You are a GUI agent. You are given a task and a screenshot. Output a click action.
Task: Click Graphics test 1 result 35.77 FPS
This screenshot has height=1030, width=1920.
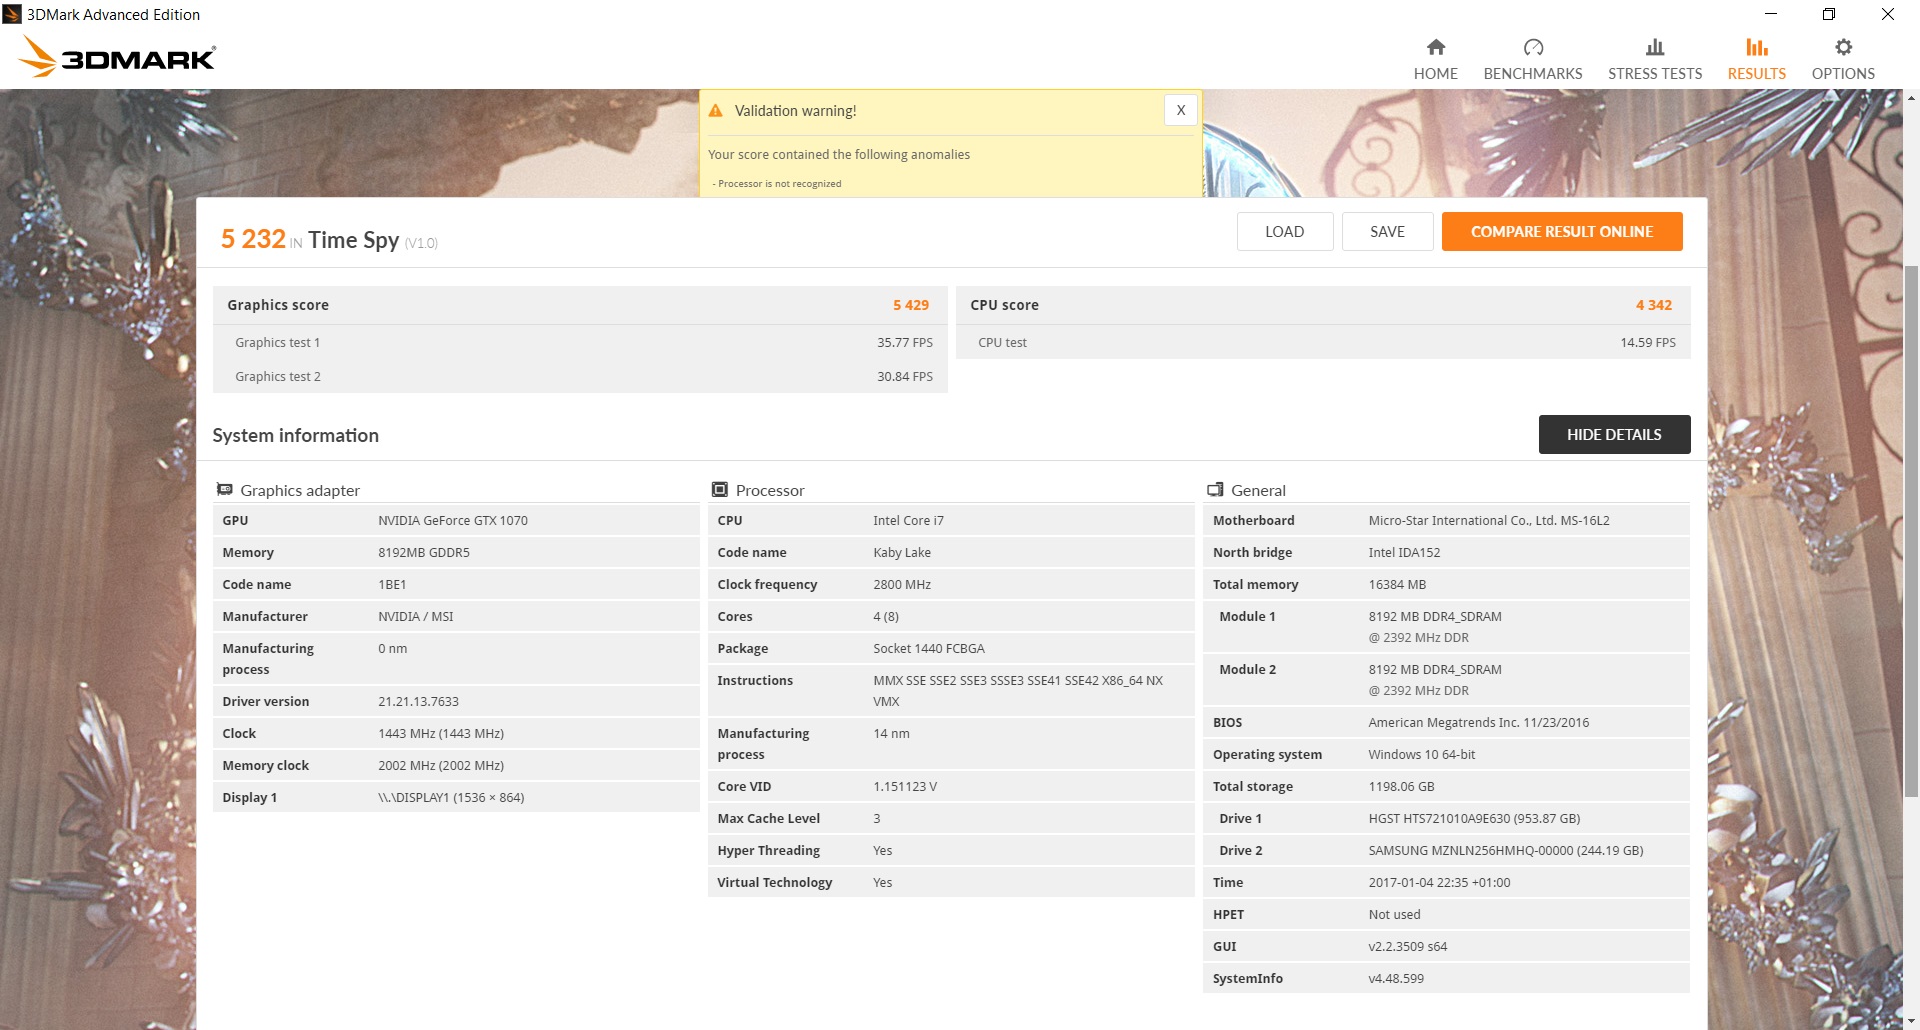click(905, 342)
